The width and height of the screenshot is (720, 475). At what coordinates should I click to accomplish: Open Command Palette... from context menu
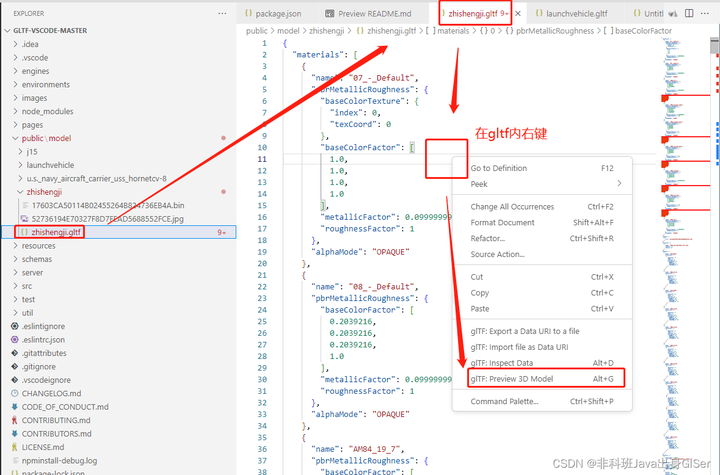point(542,401)
